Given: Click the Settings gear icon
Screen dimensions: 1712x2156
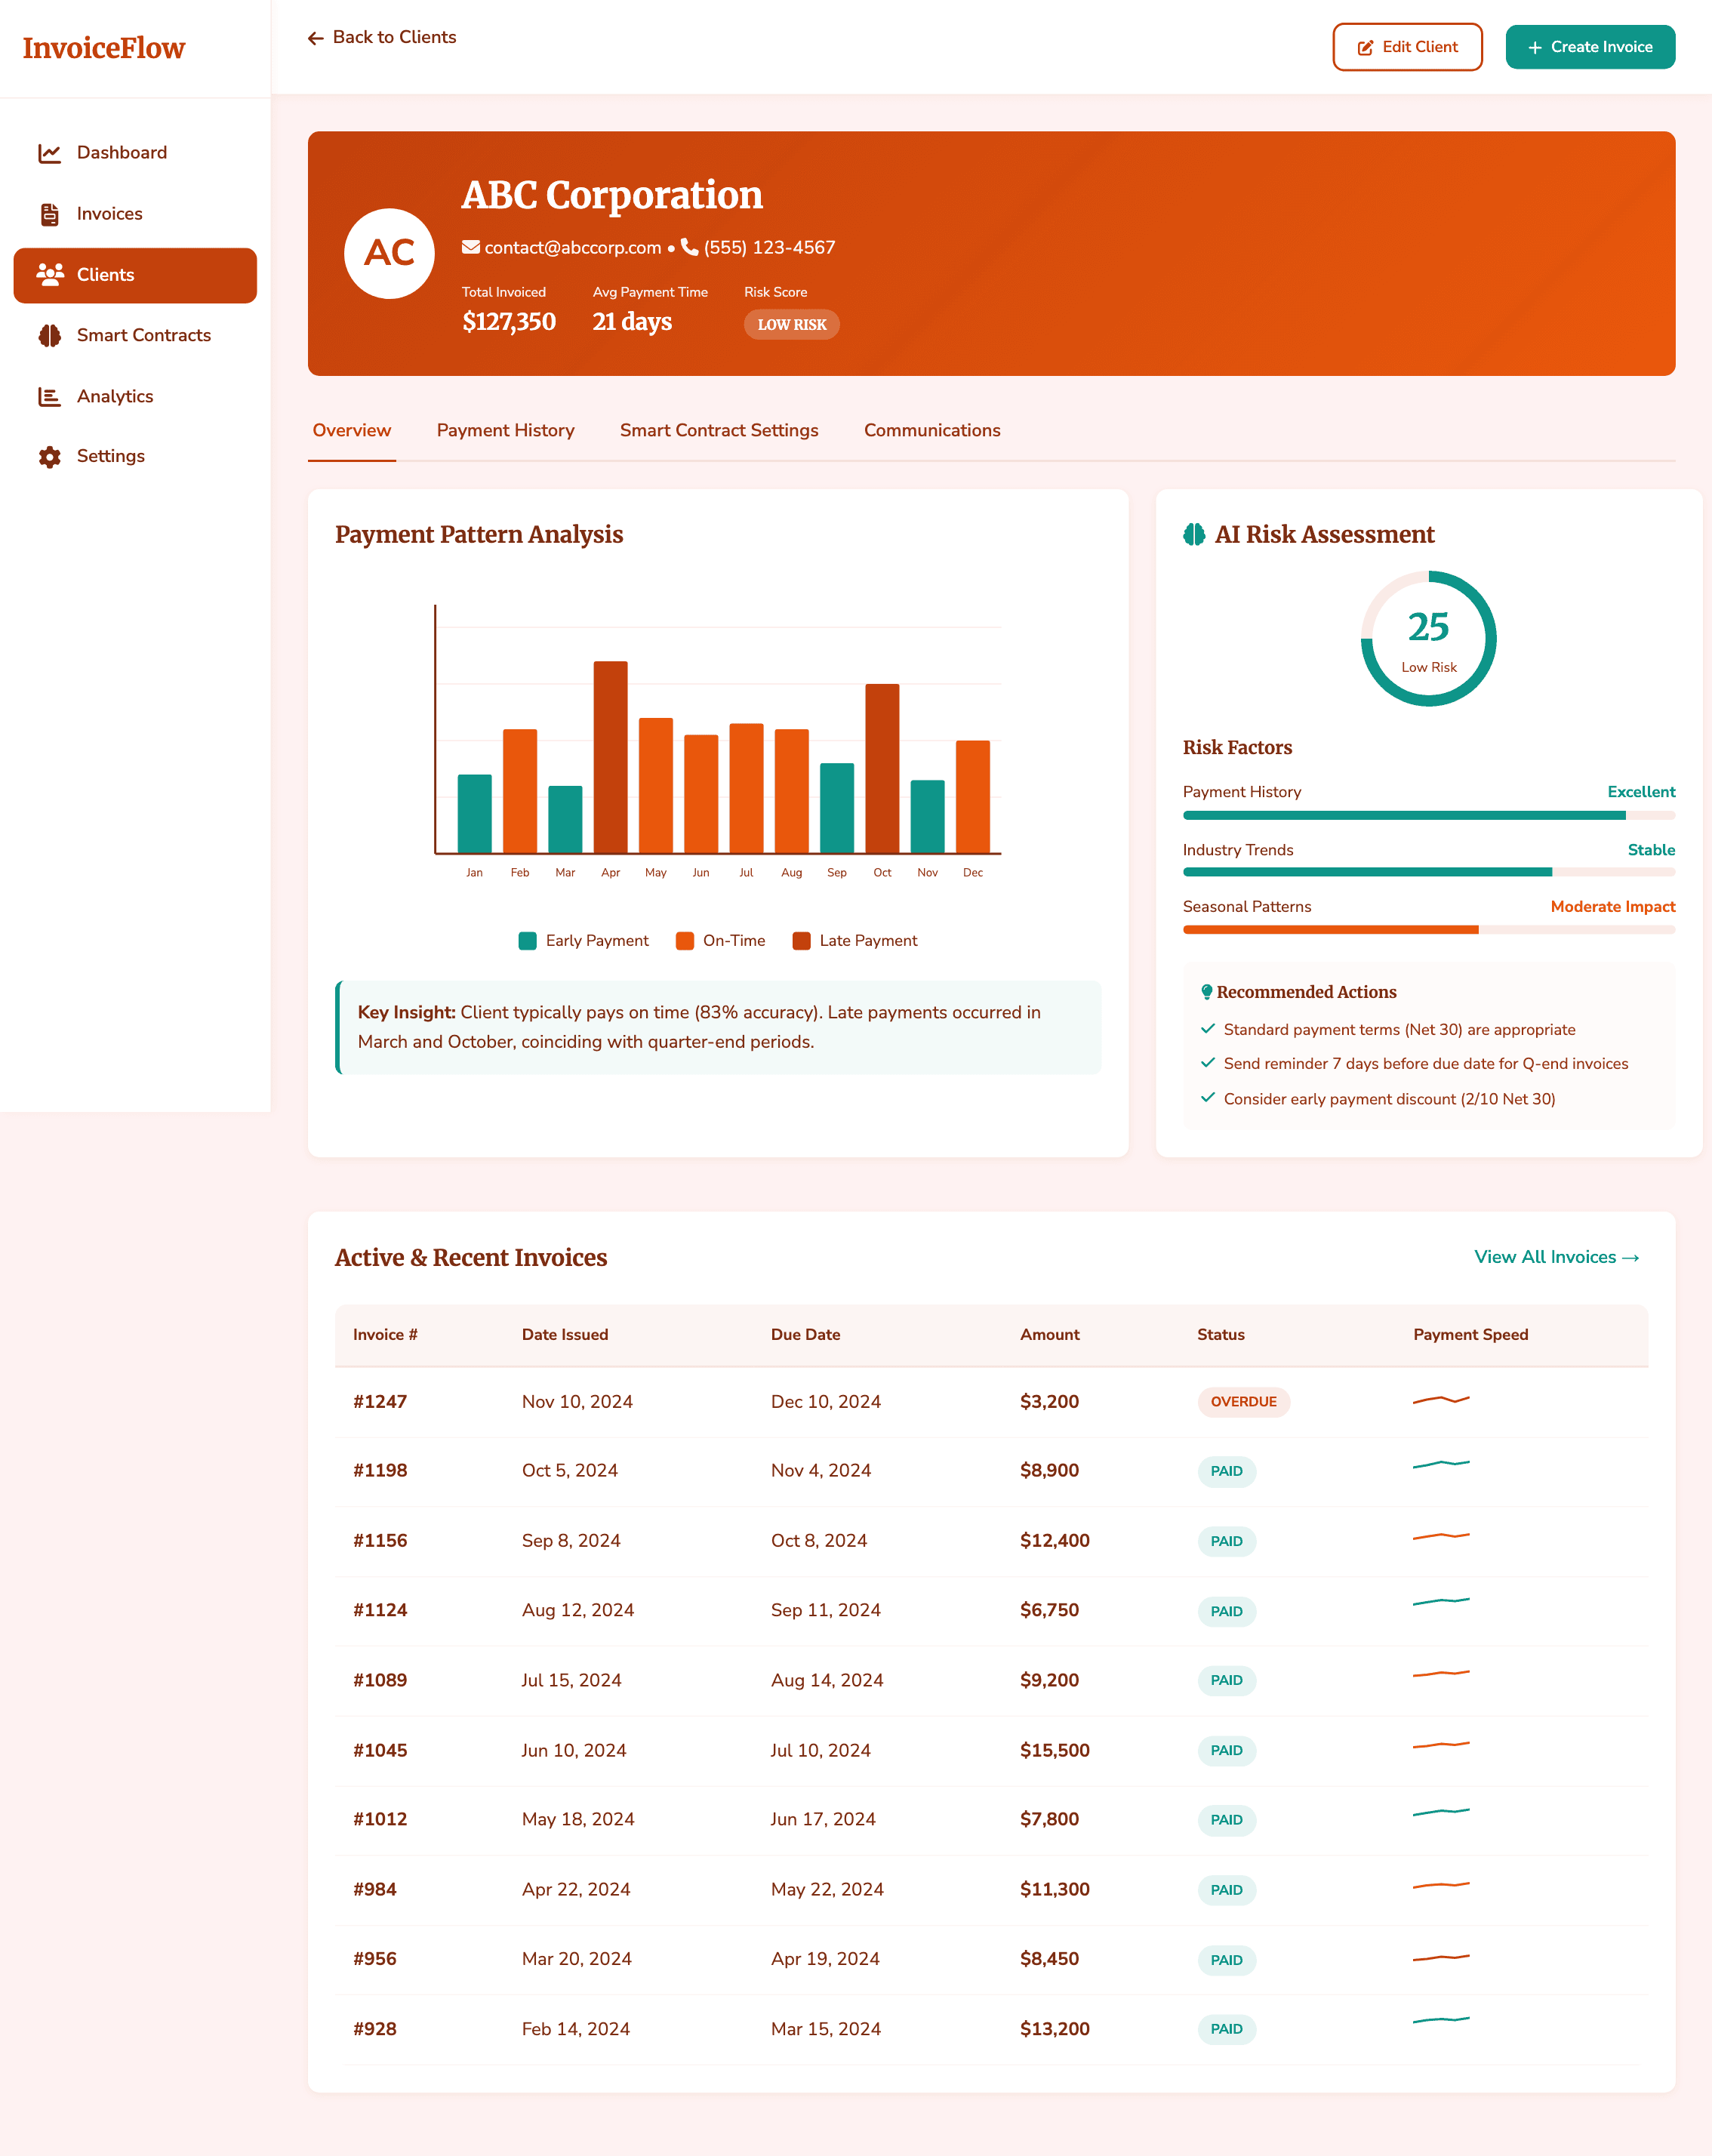Looking at the screenshot, I should tap(49, 457).
